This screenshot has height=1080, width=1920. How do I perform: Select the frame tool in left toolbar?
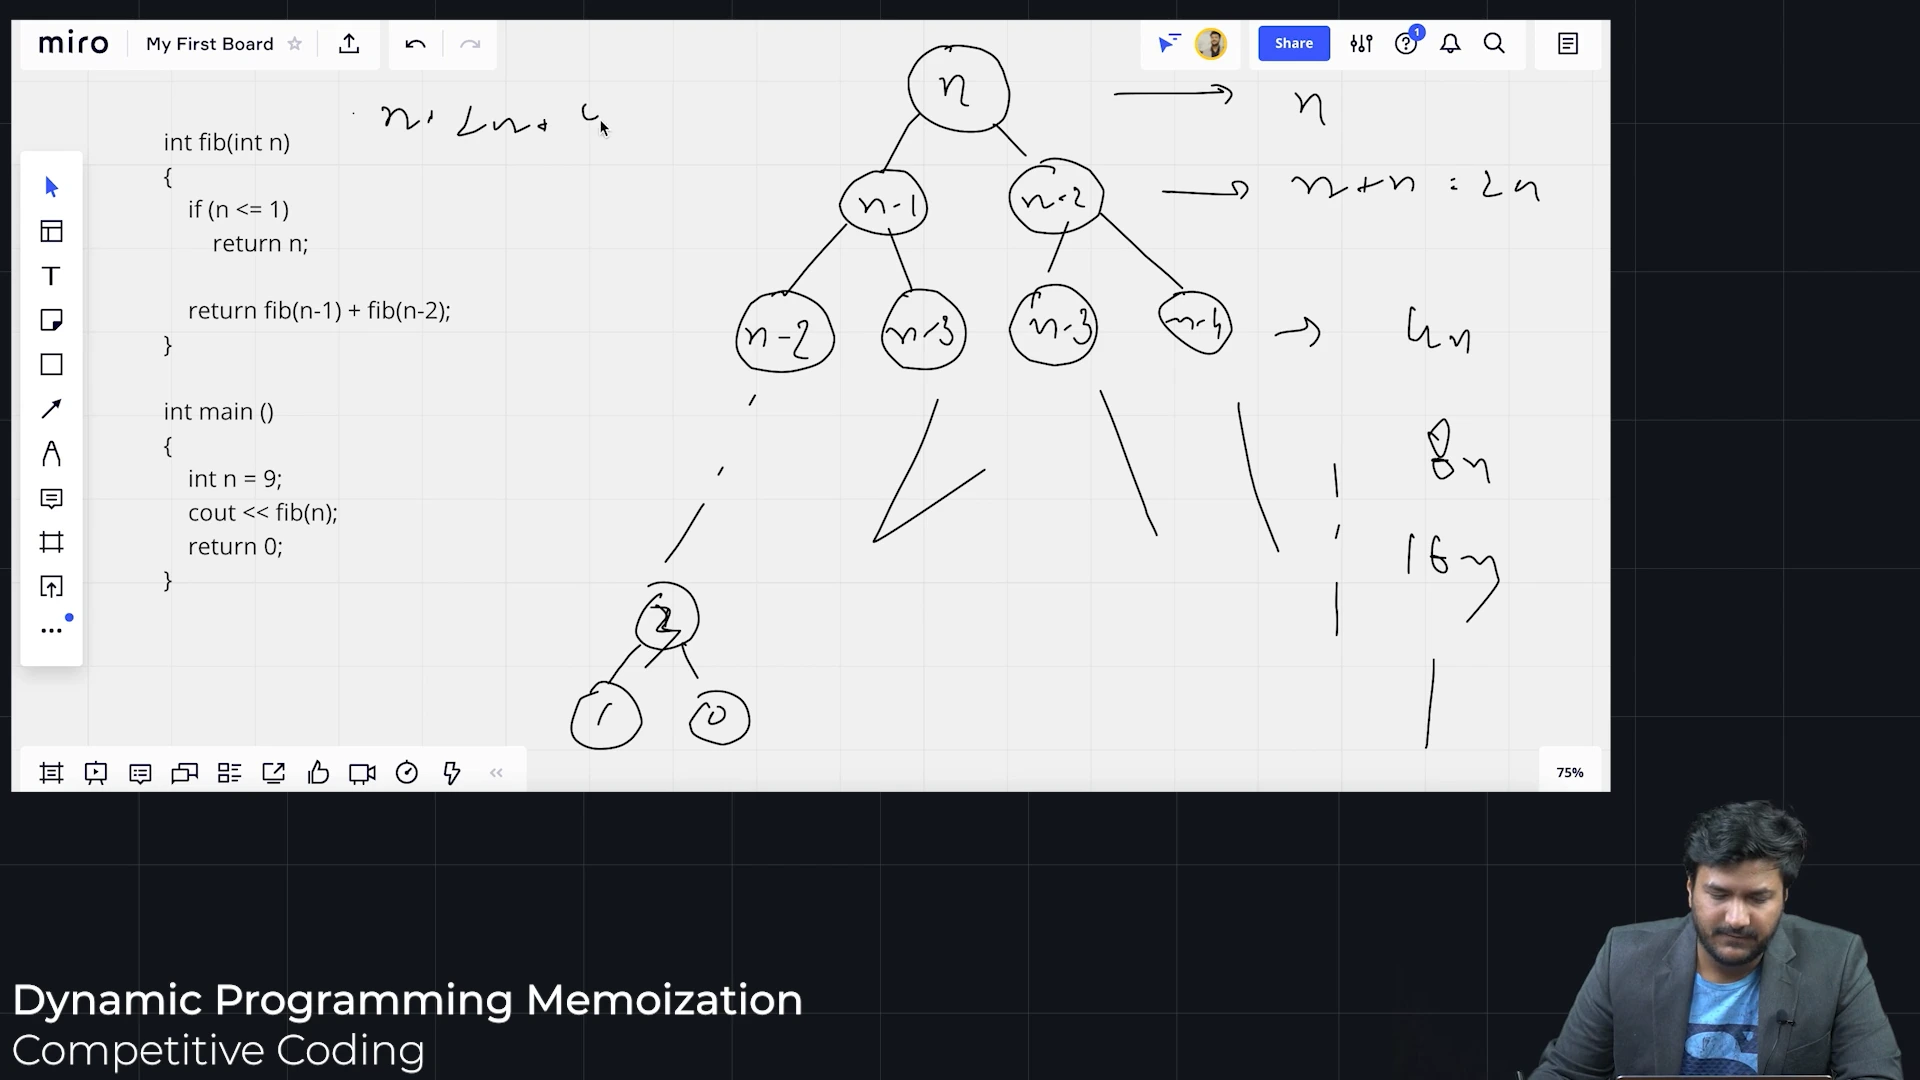click(x=52, y=542)
